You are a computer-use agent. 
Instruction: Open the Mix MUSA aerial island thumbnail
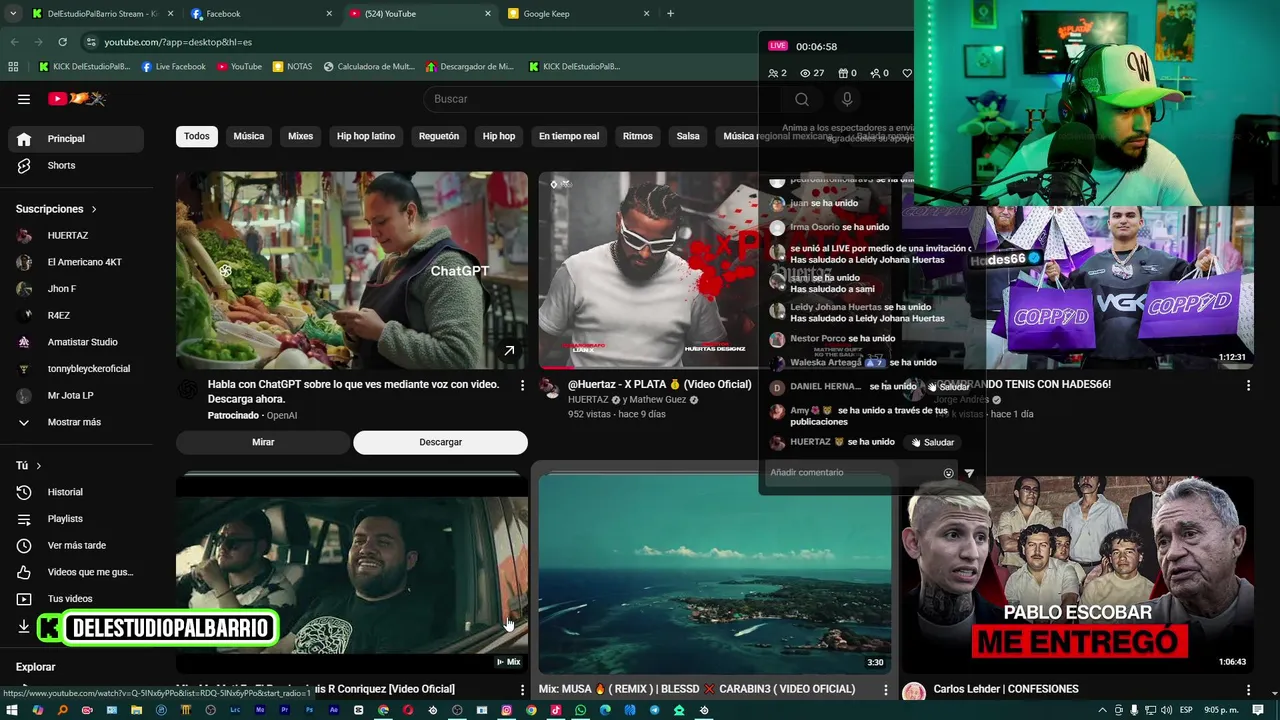tap(714, 575)
